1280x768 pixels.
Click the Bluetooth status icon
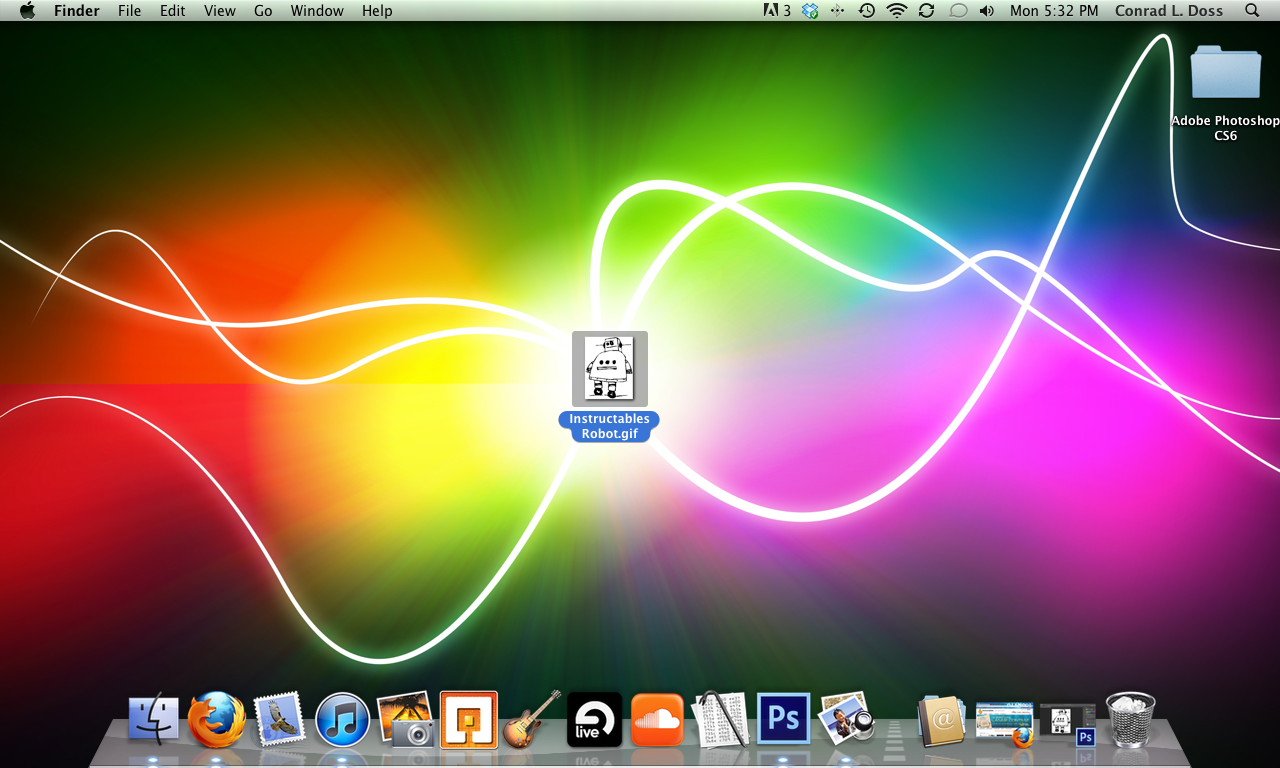[838, 11]
